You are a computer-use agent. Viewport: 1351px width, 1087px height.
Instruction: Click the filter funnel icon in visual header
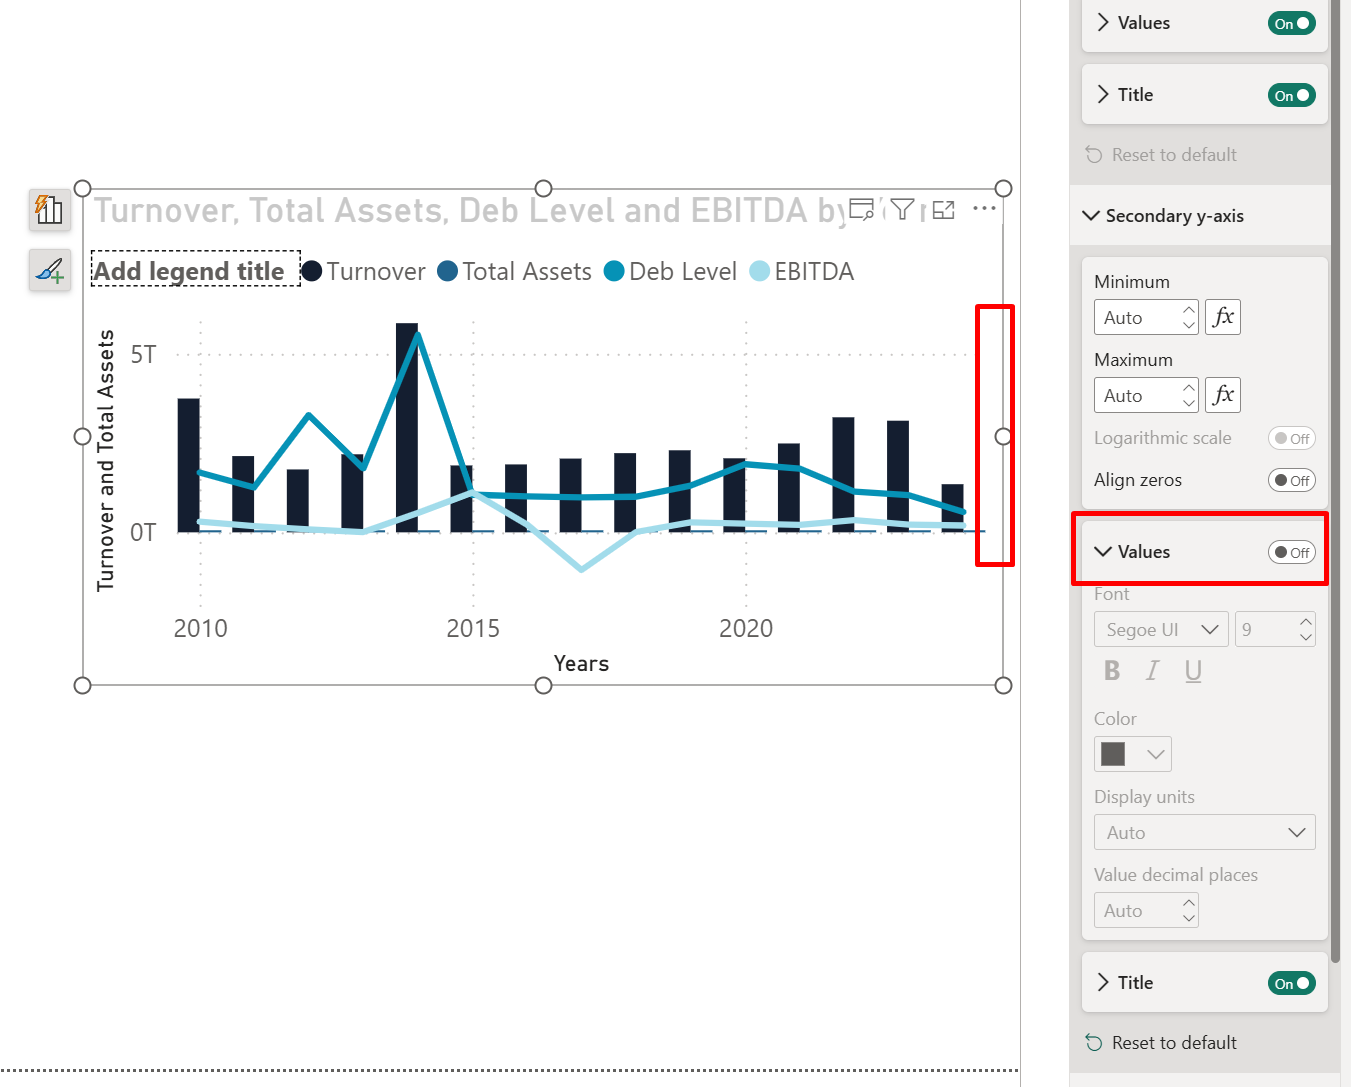[x=902, y=209]
